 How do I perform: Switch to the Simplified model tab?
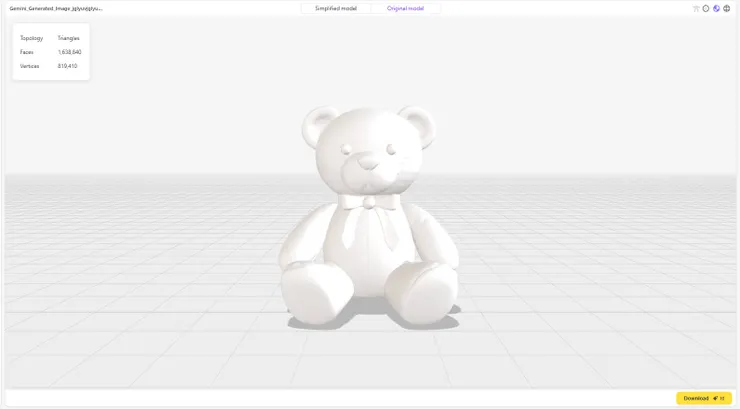point(336,8)
